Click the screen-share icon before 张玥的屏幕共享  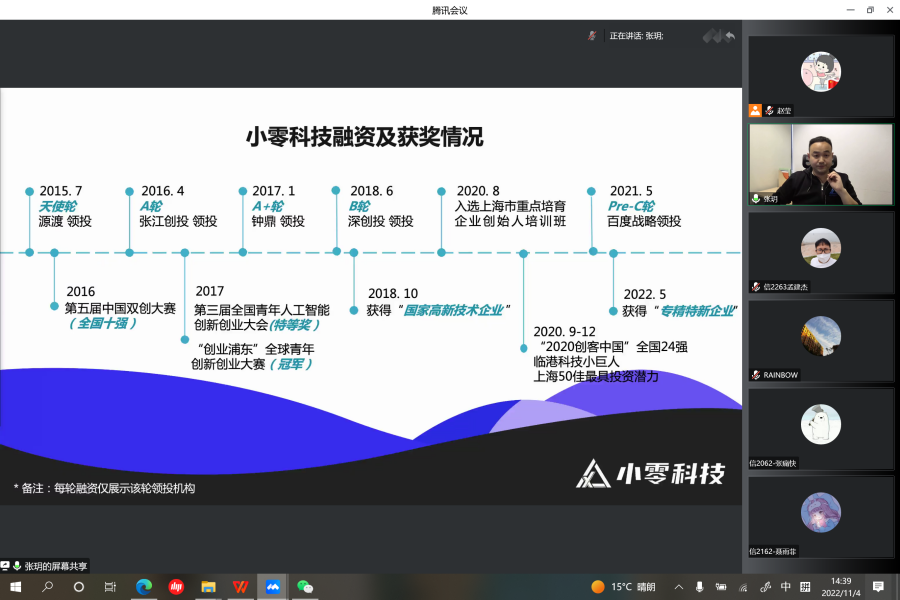tap(5, 566)
